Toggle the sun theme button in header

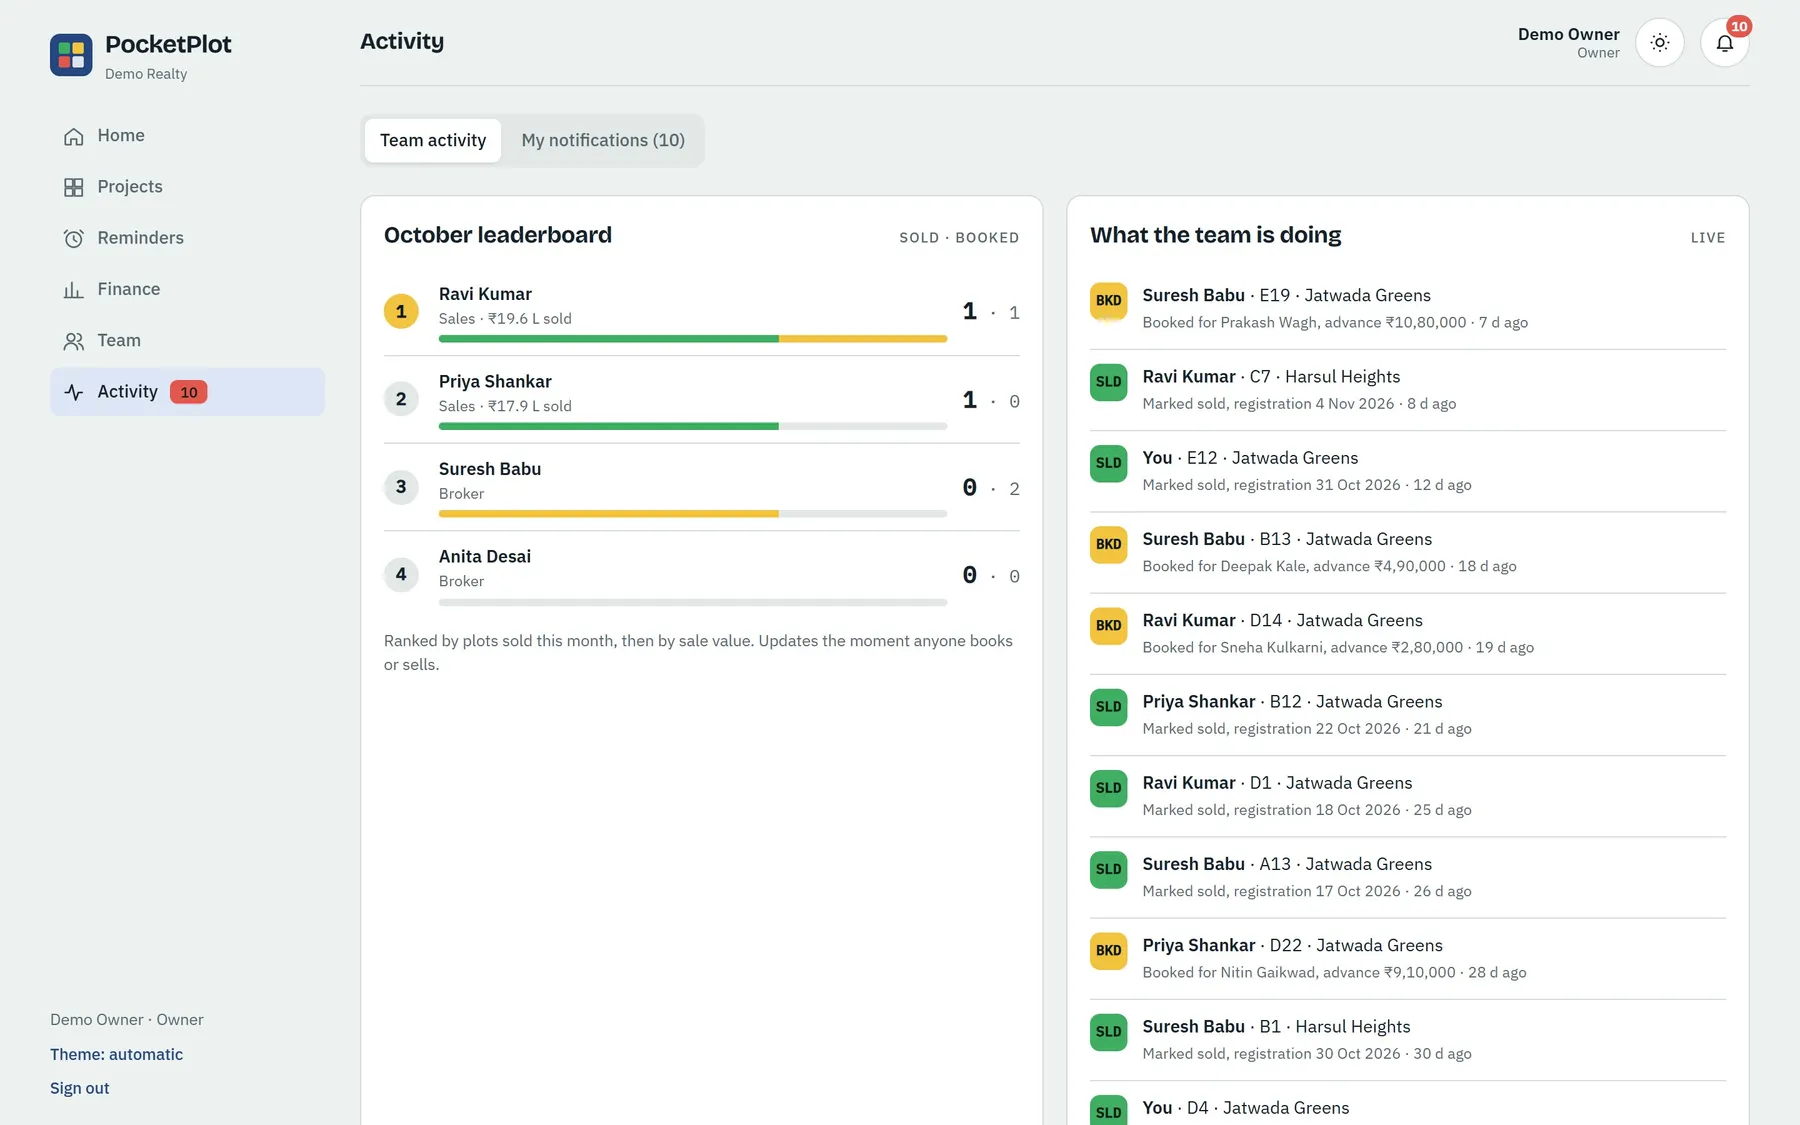click(x=1660, y=43)
